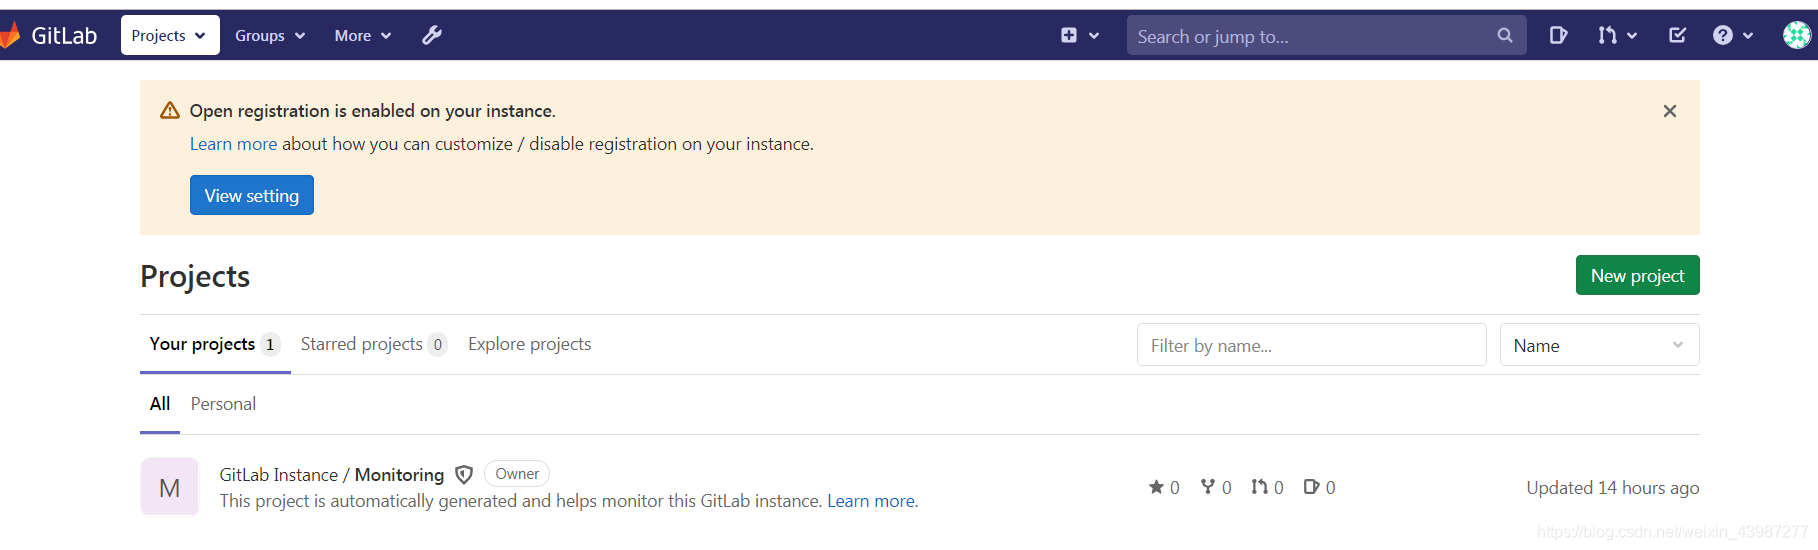
Task: Click the warning triangle icon in alert
Action: 170,110
